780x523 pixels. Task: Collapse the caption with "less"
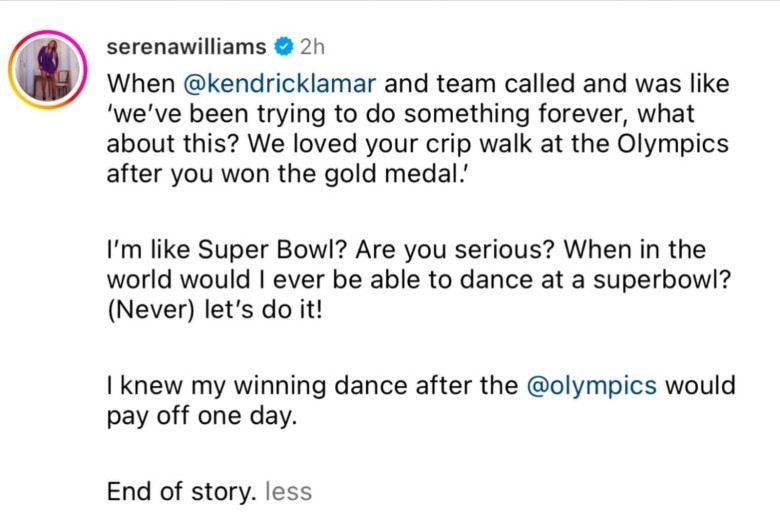[289, 492]
